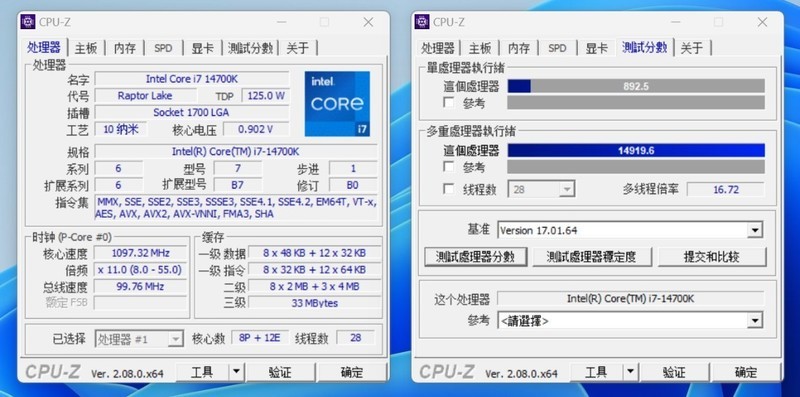Open 处理器 tab in left window

click(44, 48)
